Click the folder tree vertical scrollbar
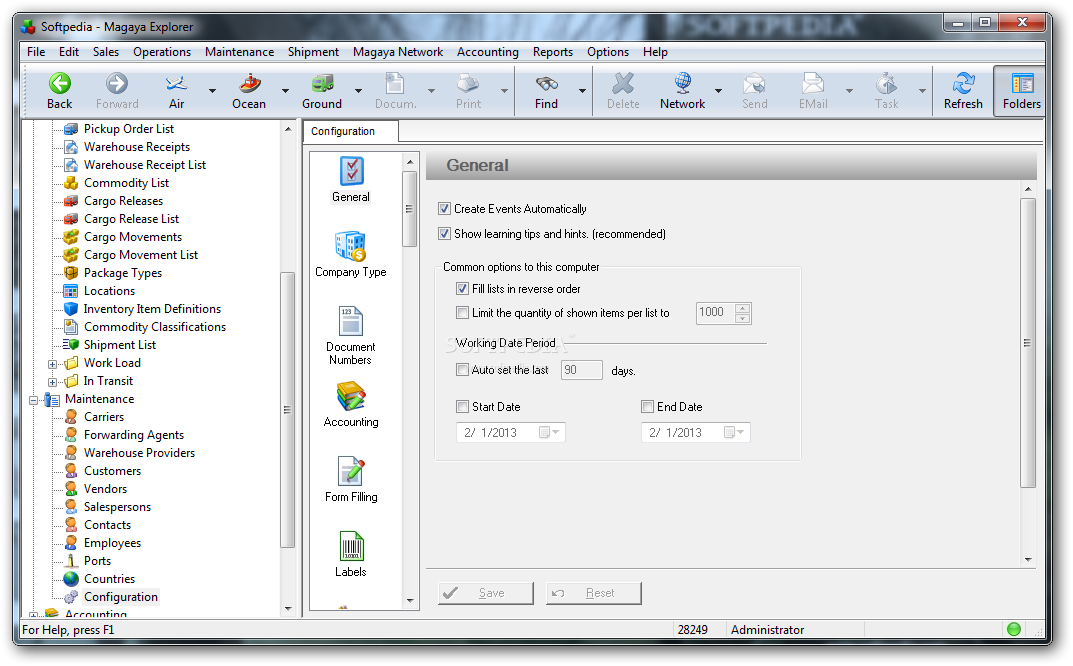Screen dimensions: 1073x666 pyautogui.click(x=288, y=410)
